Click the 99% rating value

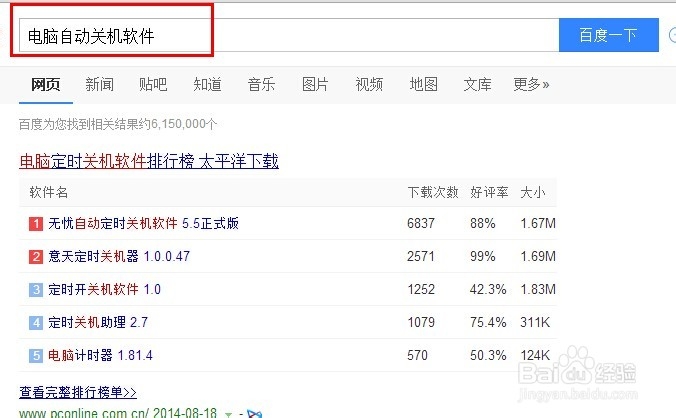click(482, 256)
